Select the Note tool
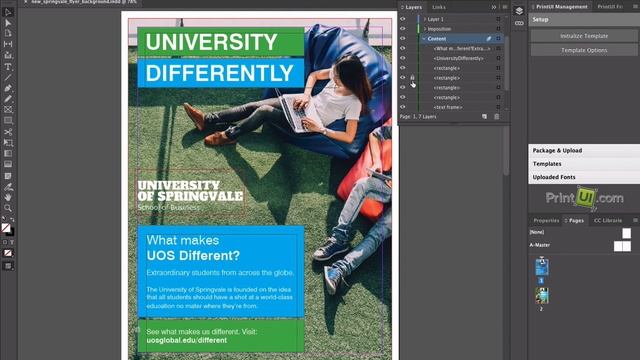Image resolution: width=640 pixels, height=360 pixels. click(8, 176)
